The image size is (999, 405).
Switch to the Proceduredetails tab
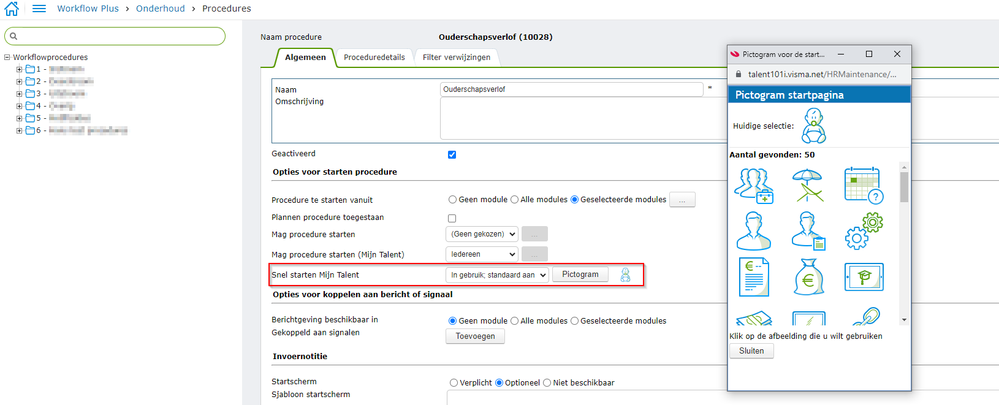tap(374, 57)
